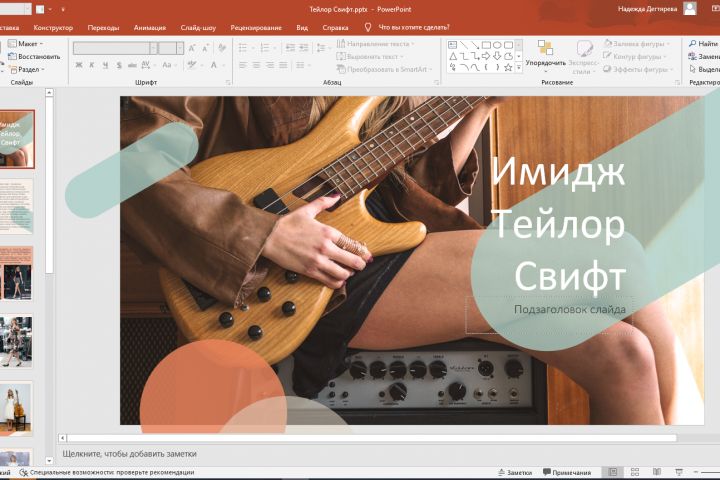Click the accessibility check status message
Image resolution: width=720 pixels, height=480 pixels.
tap(107, 472)
